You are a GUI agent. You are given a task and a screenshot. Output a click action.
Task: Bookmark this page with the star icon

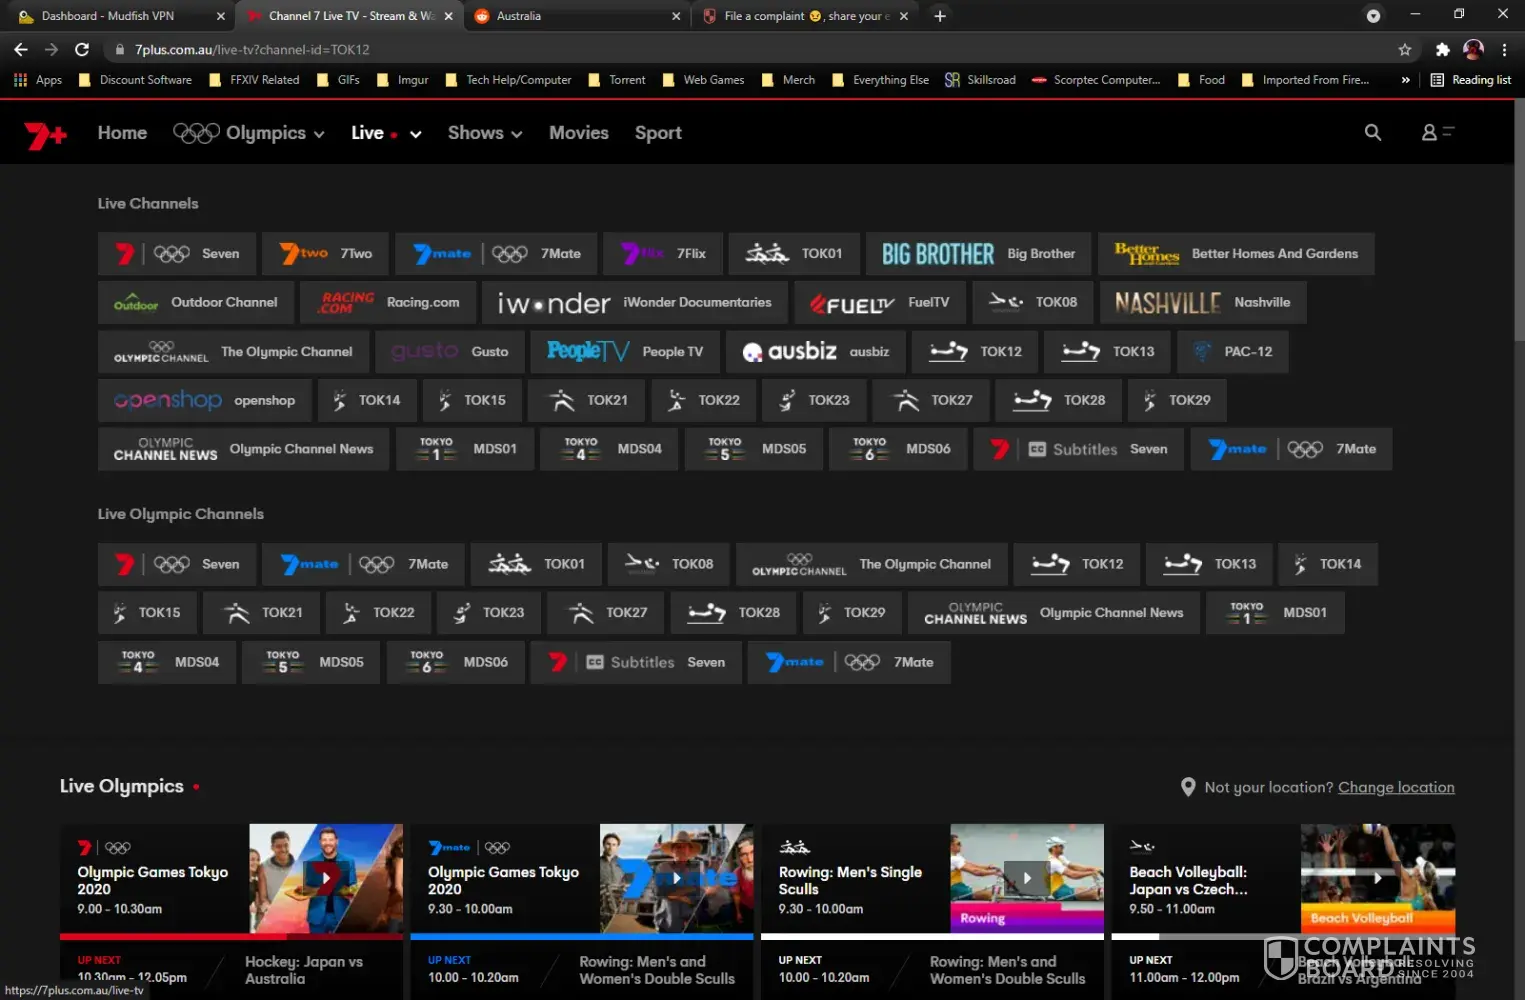1404,50
